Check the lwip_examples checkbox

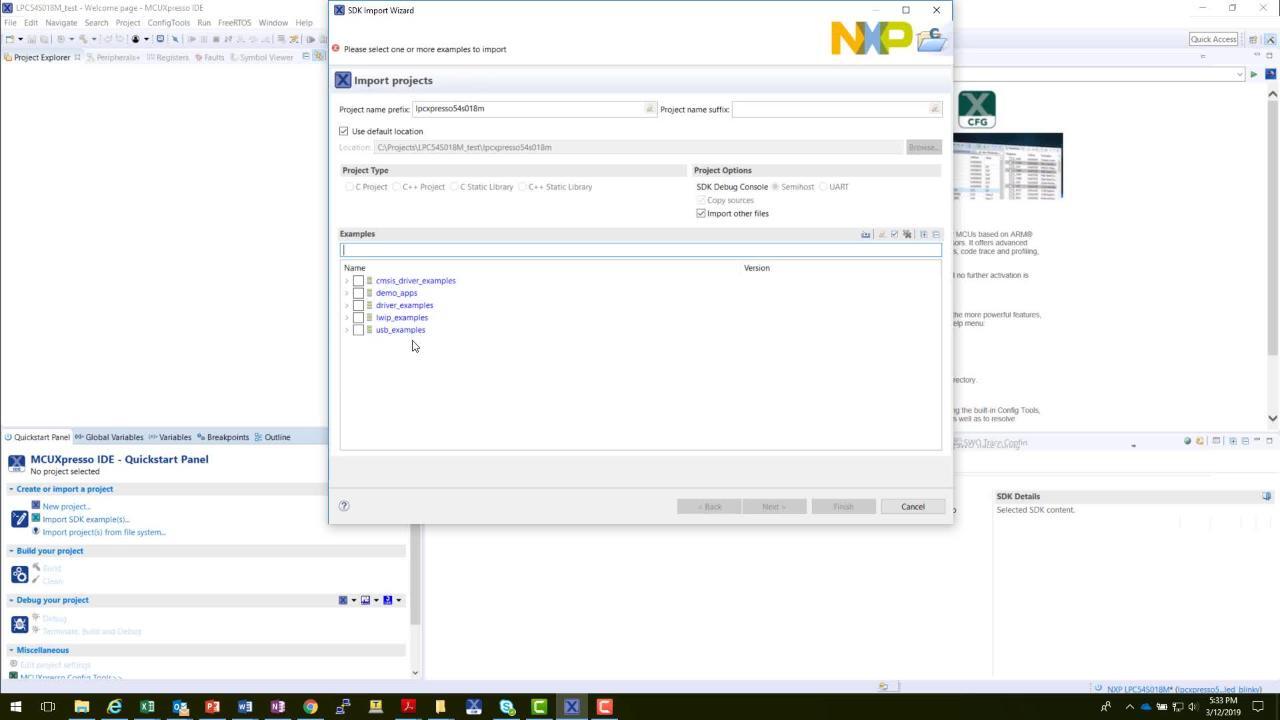[358, 318]
